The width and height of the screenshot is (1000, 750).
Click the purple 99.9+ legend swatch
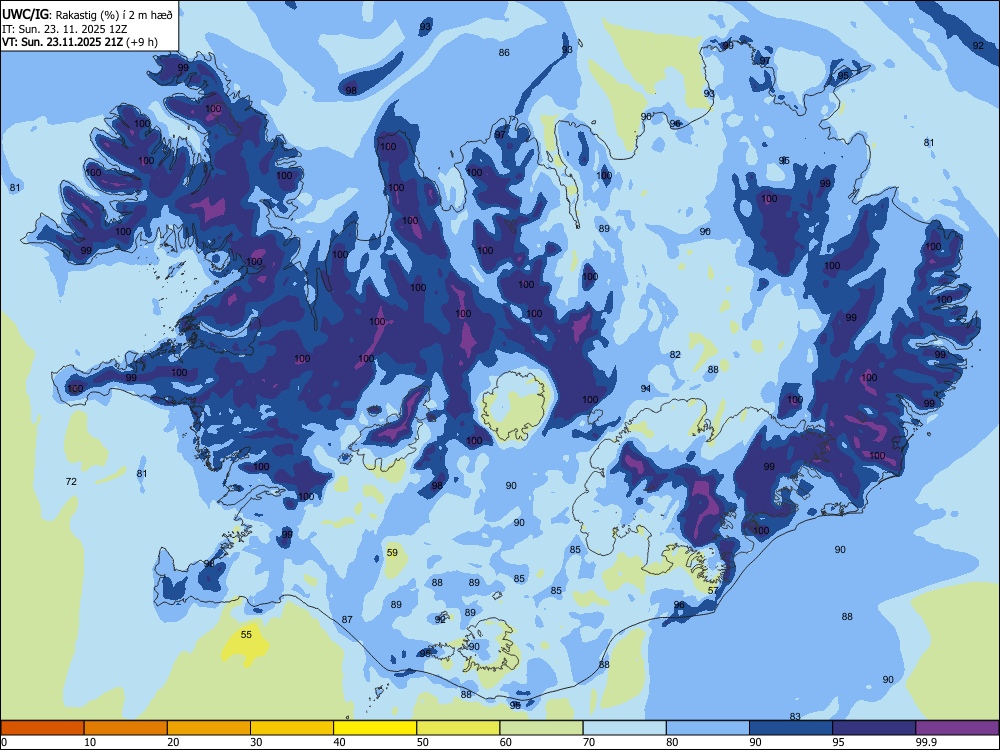957,728
